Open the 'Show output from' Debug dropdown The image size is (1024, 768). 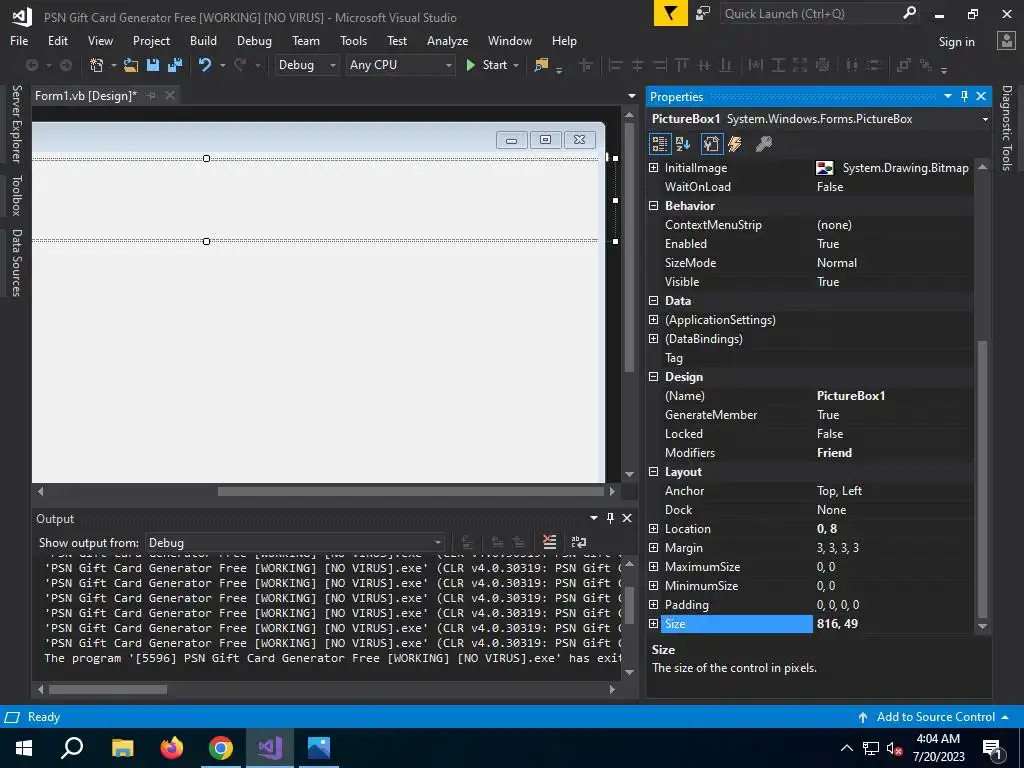click(295, 543)
